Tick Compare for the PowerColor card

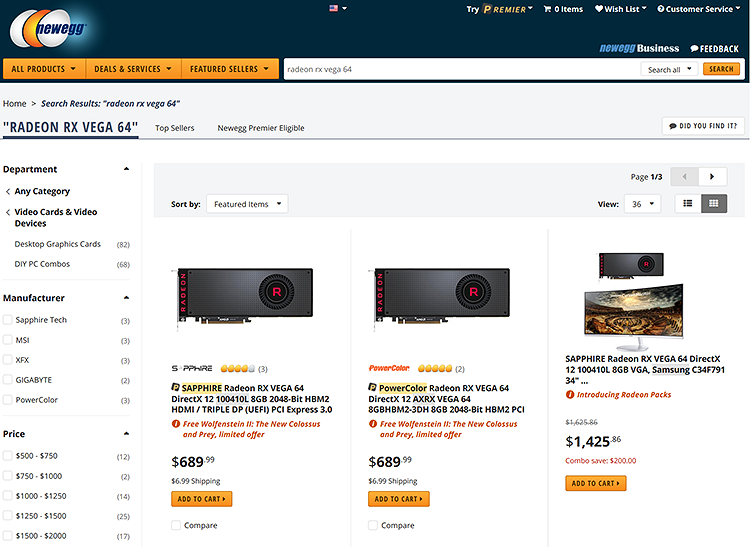(x=373, y=525)
